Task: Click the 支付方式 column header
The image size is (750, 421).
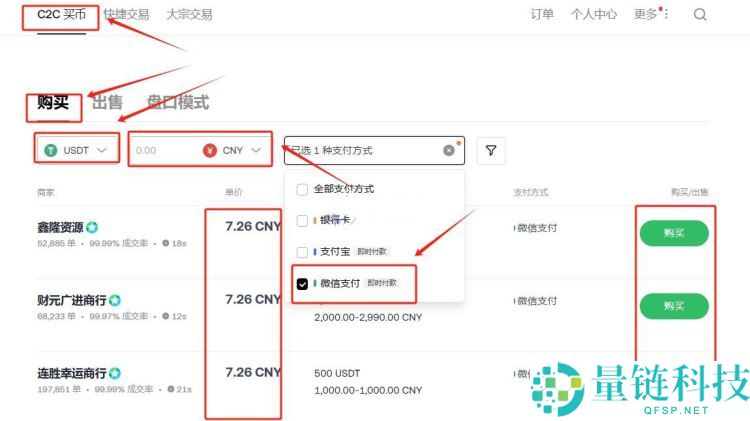Action: 530,192
